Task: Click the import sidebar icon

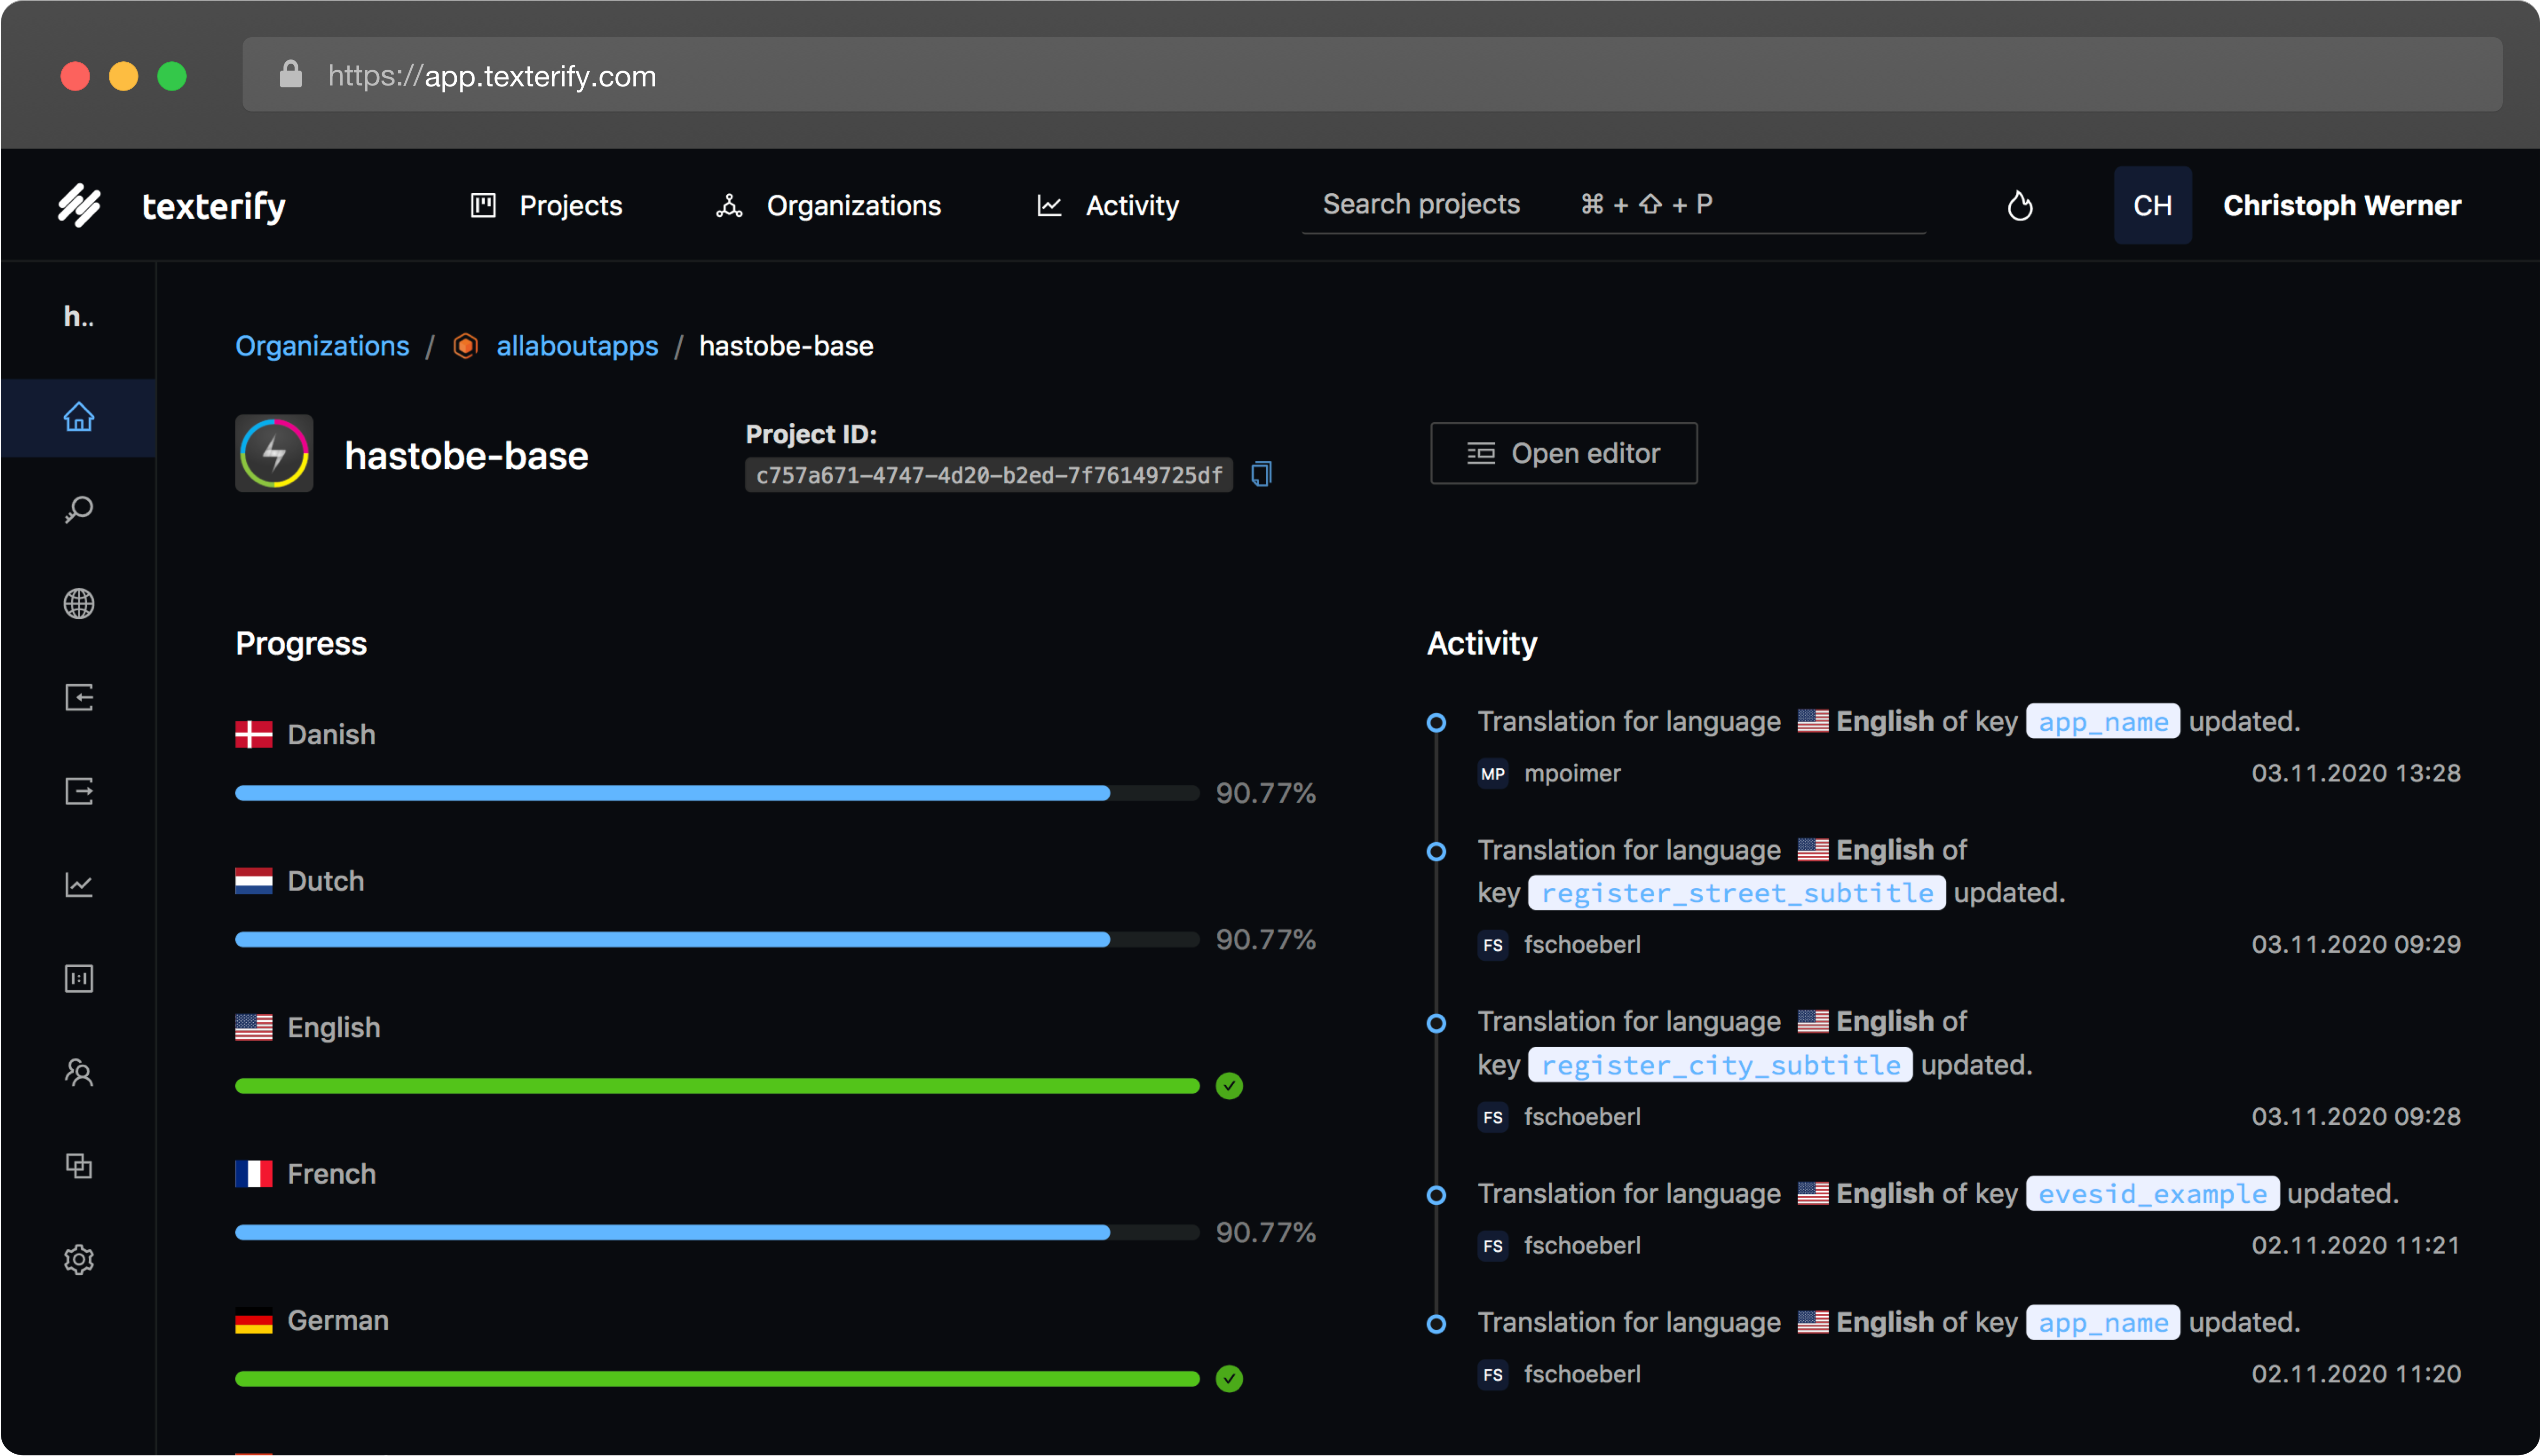Action: (79, 697)
